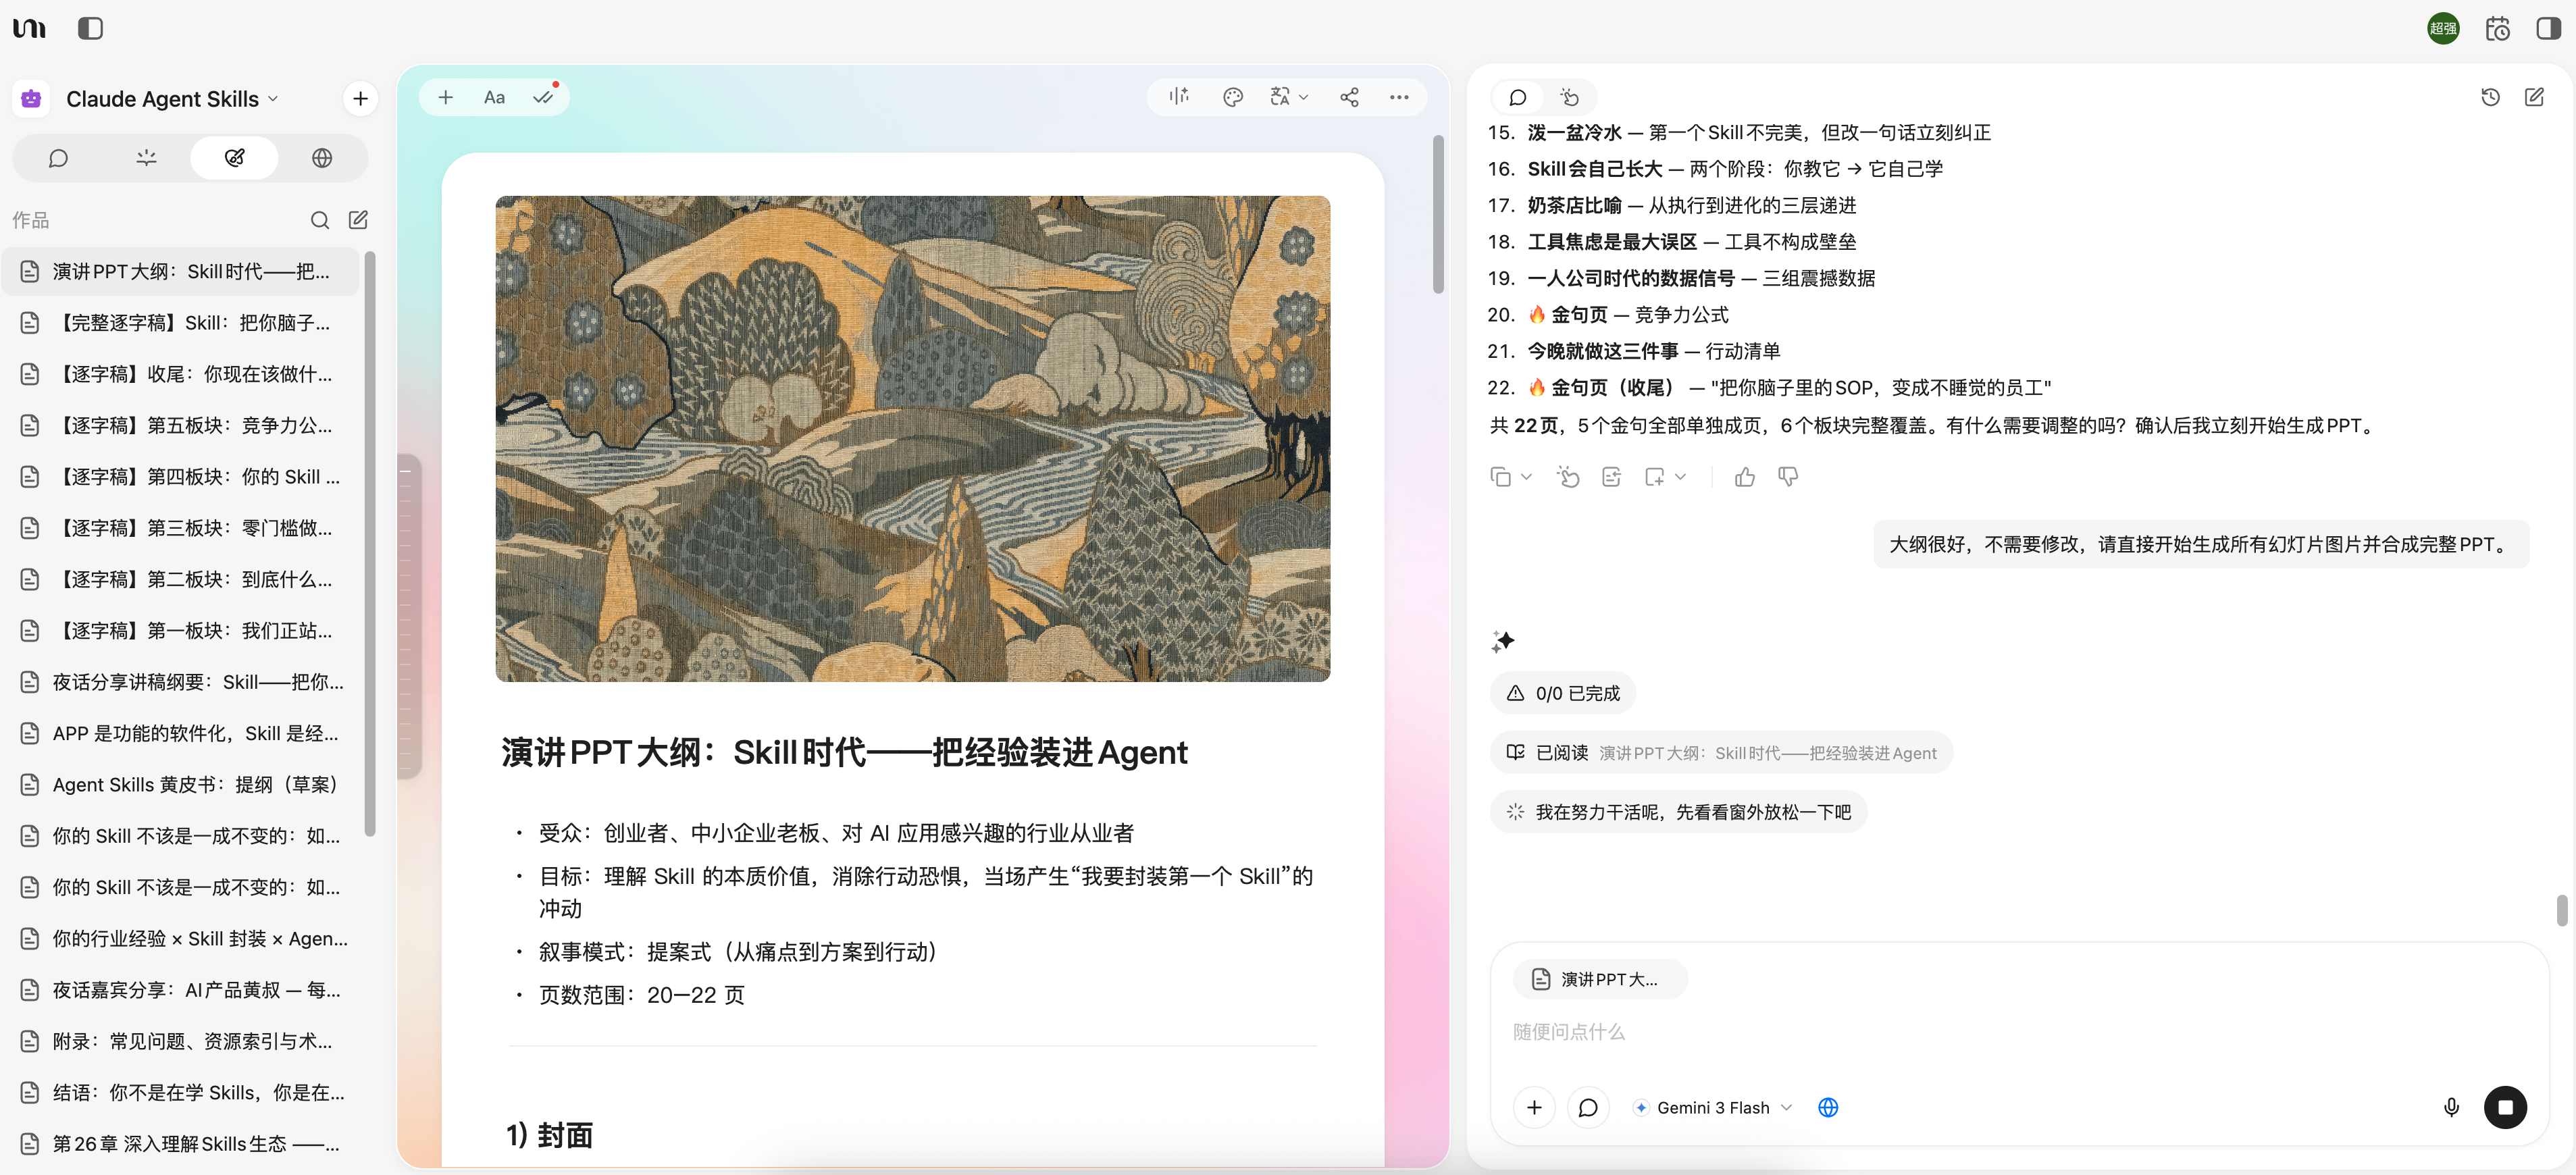
Task: Click the microphone voice input icon
Action: coord(2451,1107)
